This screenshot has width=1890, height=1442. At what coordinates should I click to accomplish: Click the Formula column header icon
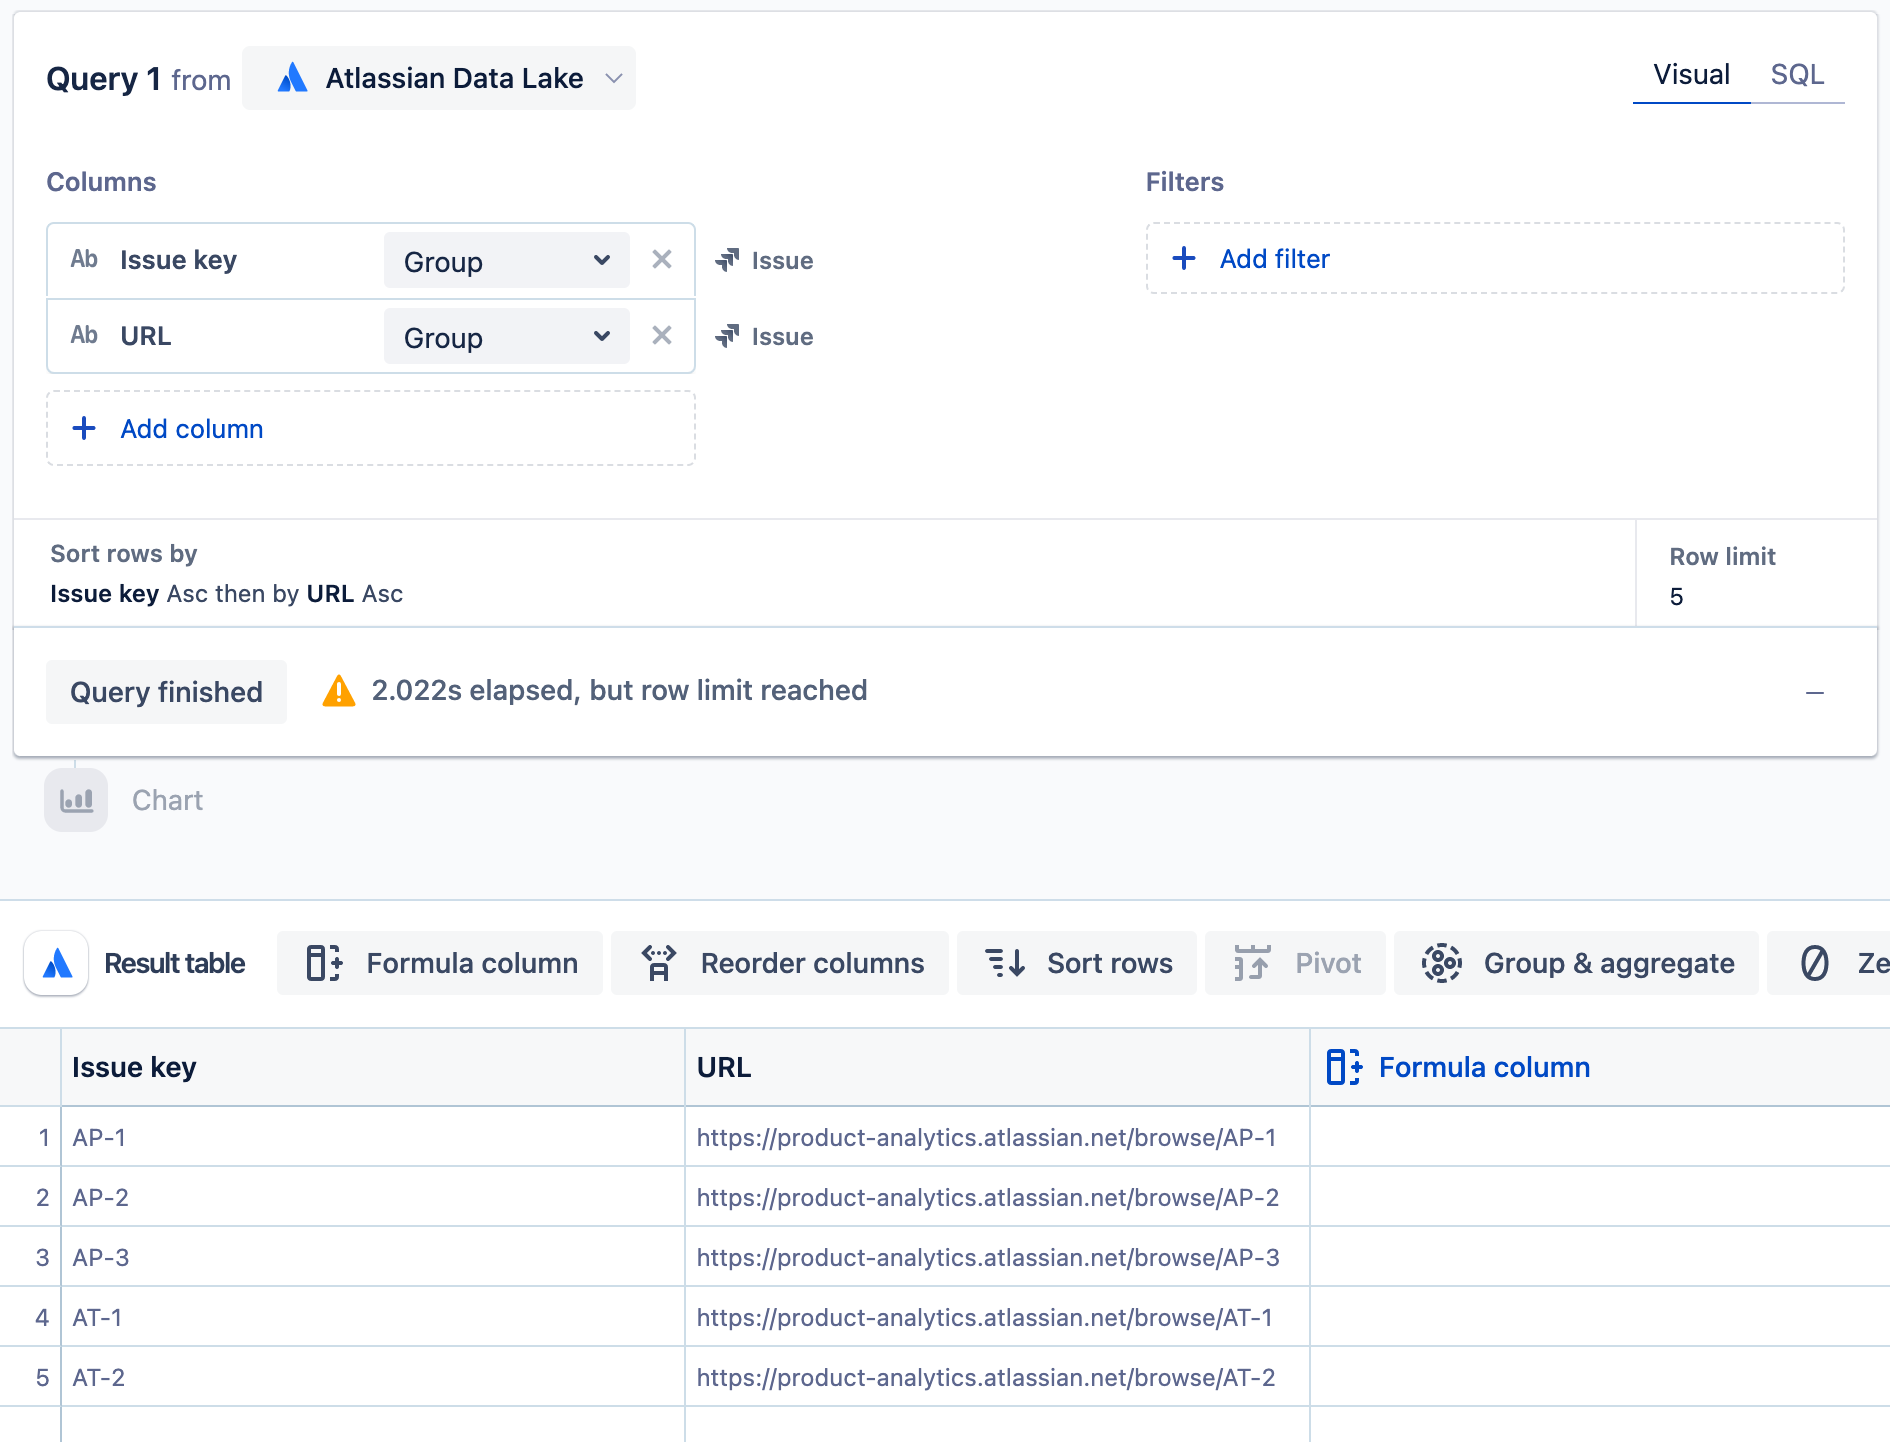[1344, 1067]
